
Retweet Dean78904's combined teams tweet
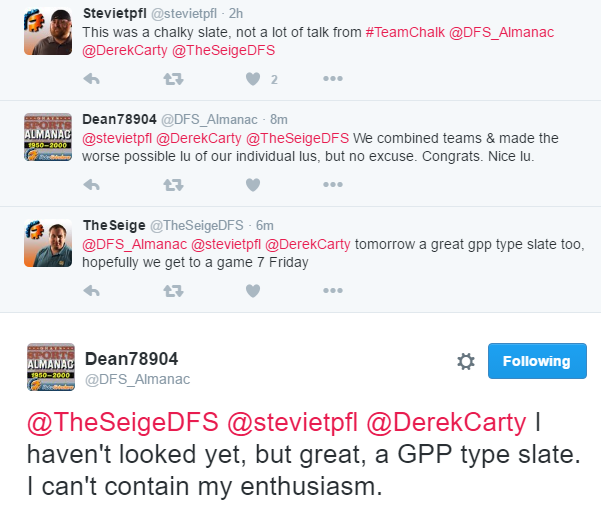click(x=173, y=185)
